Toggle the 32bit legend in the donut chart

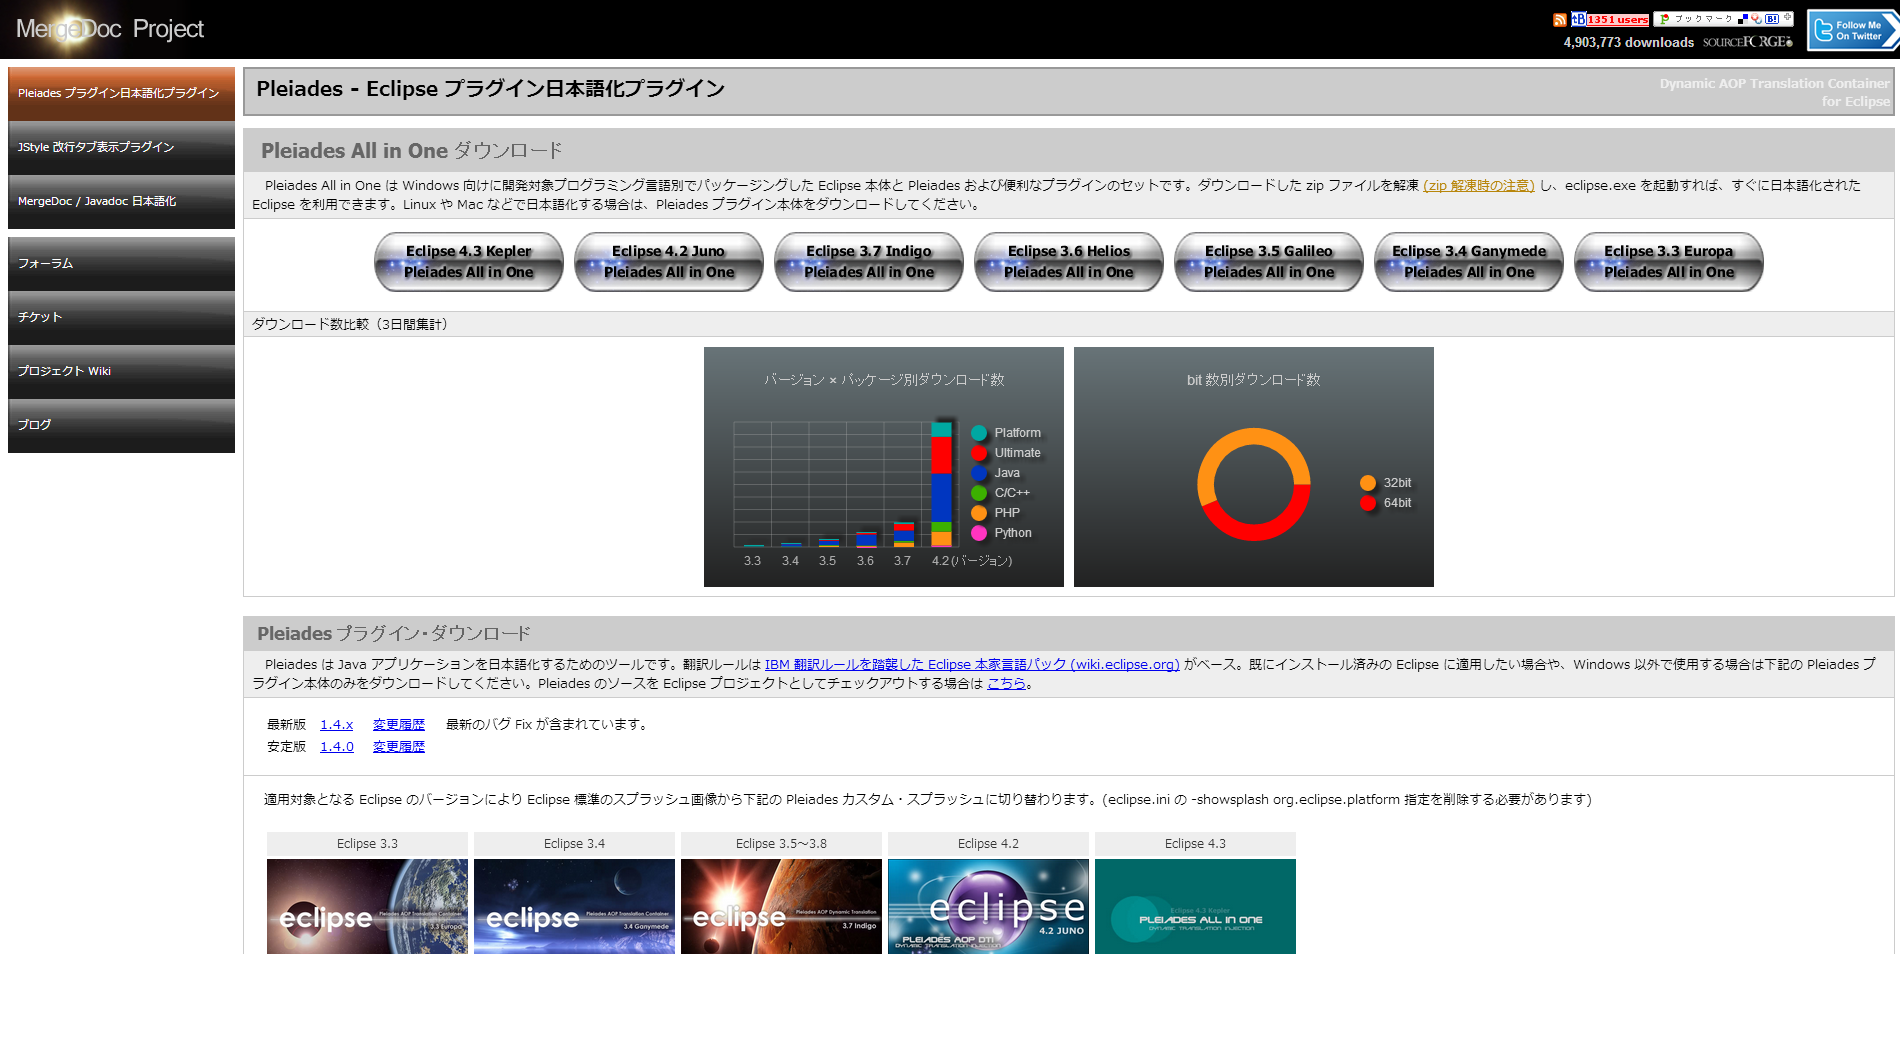point(1385,482)
